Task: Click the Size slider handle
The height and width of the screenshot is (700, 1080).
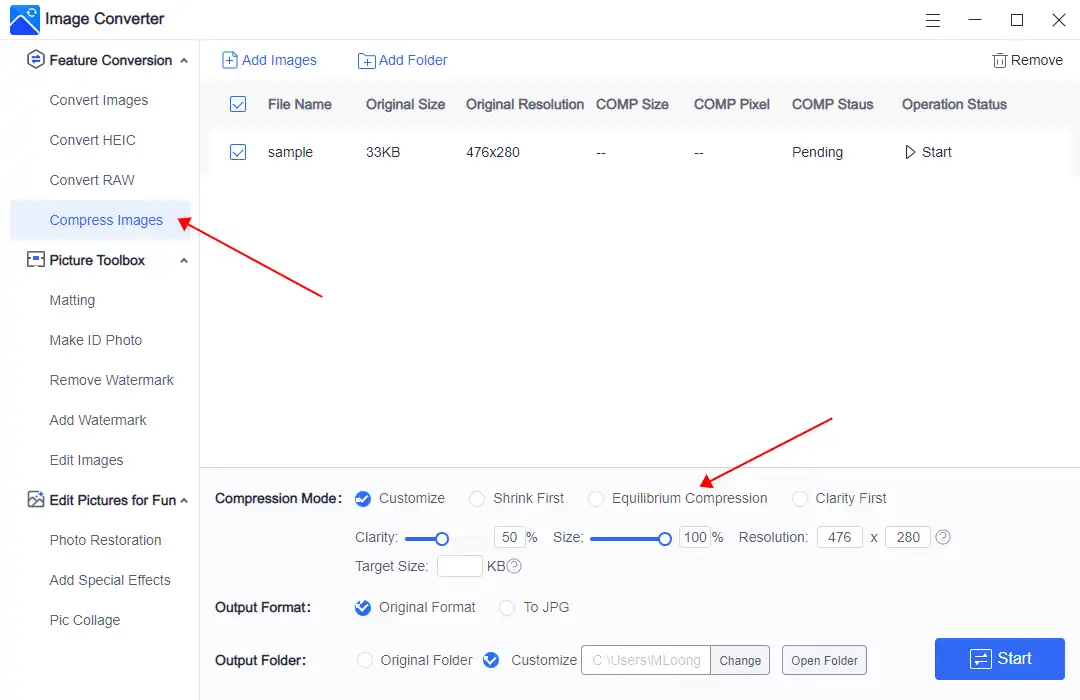Action: click(665, 538)
